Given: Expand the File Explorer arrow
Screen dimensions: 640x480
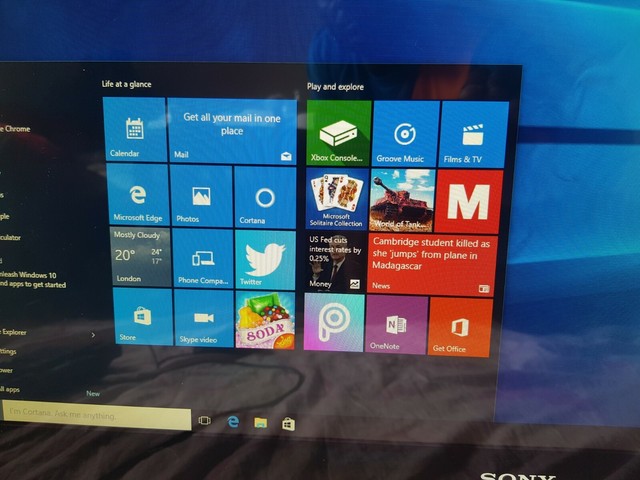Looking at the screenshot, I should pyautogui.click(x=93, y=335).
